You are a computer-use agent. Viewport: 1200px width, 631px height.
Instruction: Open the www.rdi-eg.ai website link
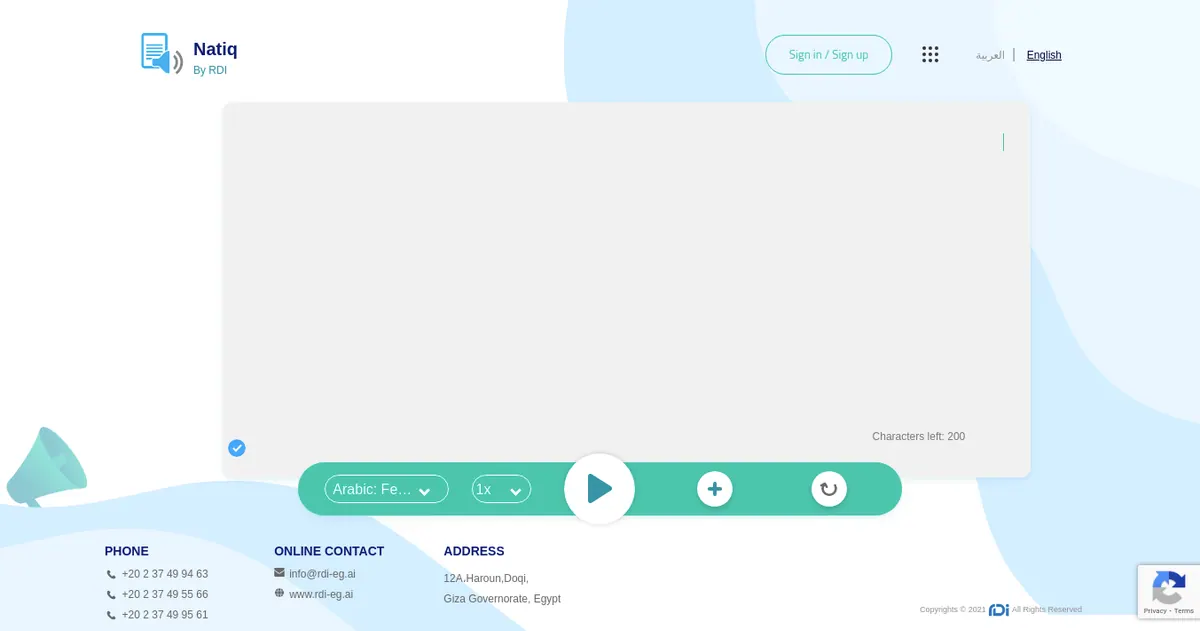(321, 594)
